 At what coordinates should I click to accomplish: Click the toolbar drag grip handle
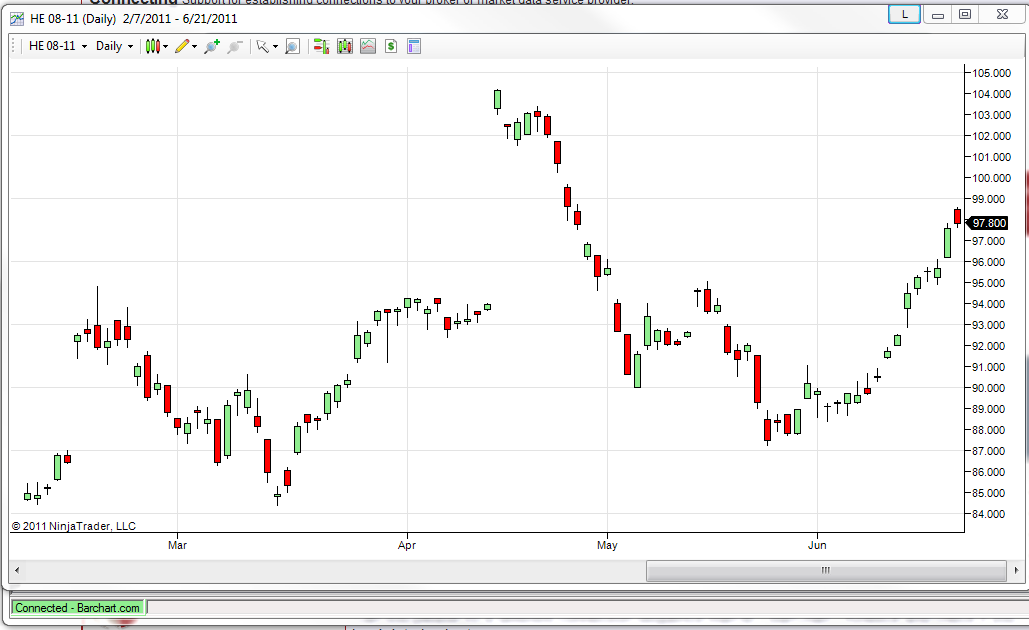coord(14,46)
